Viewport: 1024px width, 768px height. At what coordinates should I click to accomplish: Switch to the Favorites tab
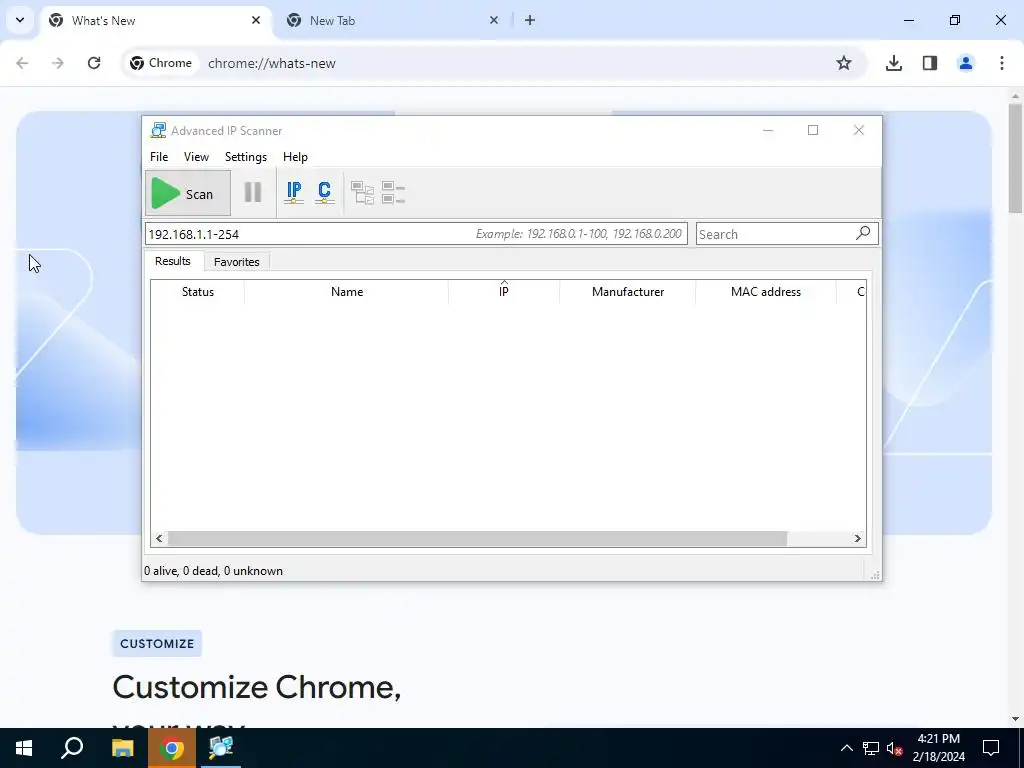[236, 261]
